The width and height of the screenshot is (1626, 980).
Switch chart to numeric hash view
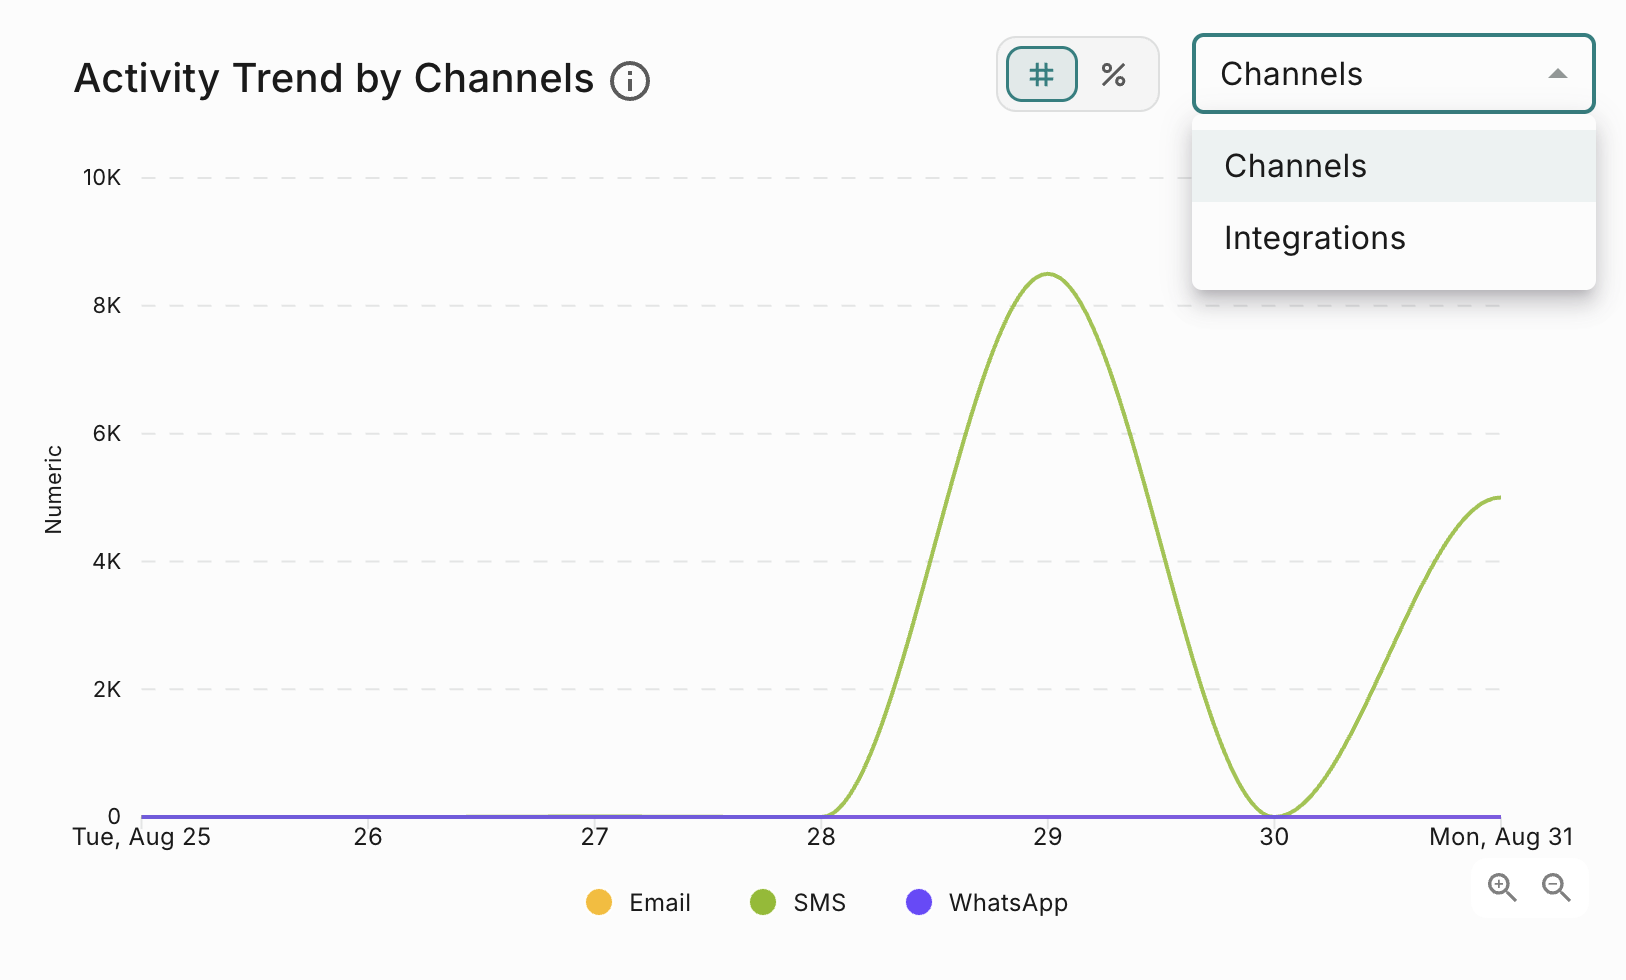[x=1041, y=74]
